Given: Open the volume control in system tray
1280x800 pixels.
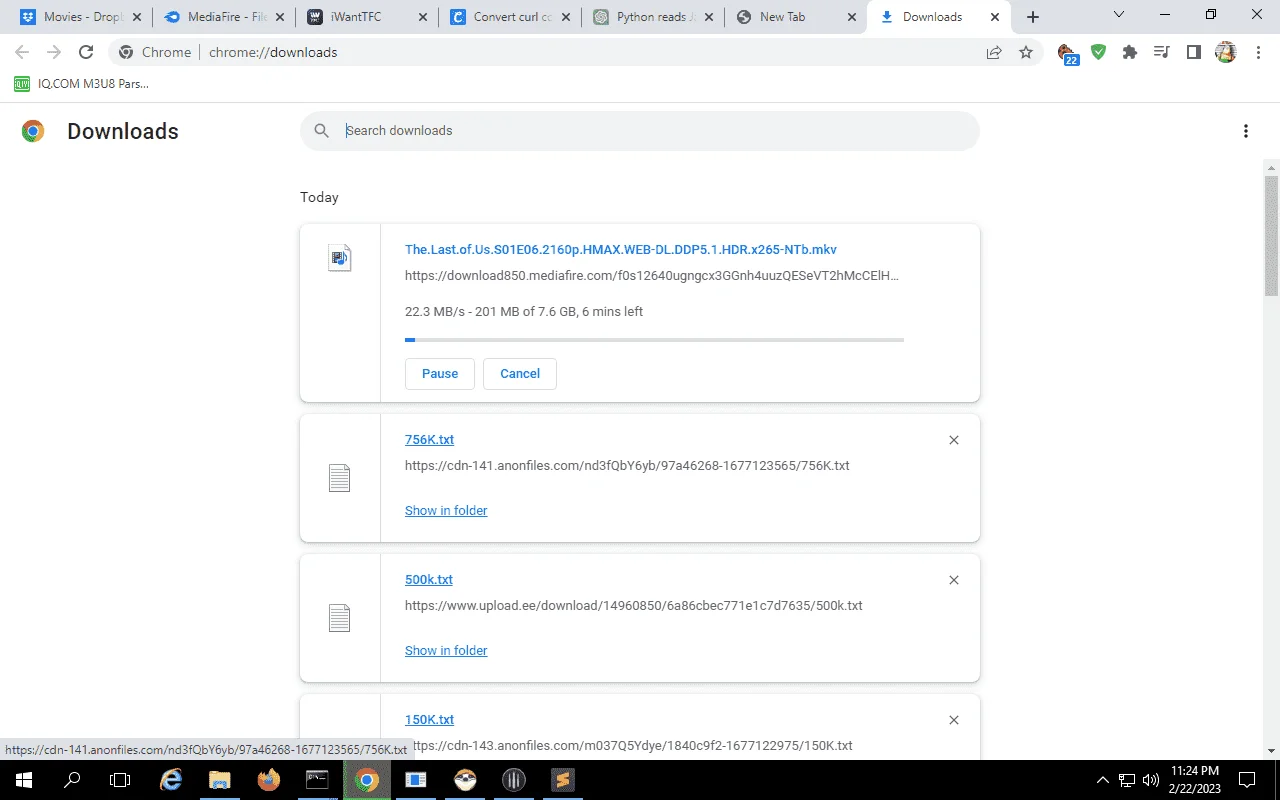Looking at the screenshot, I should pos(1150,780).
